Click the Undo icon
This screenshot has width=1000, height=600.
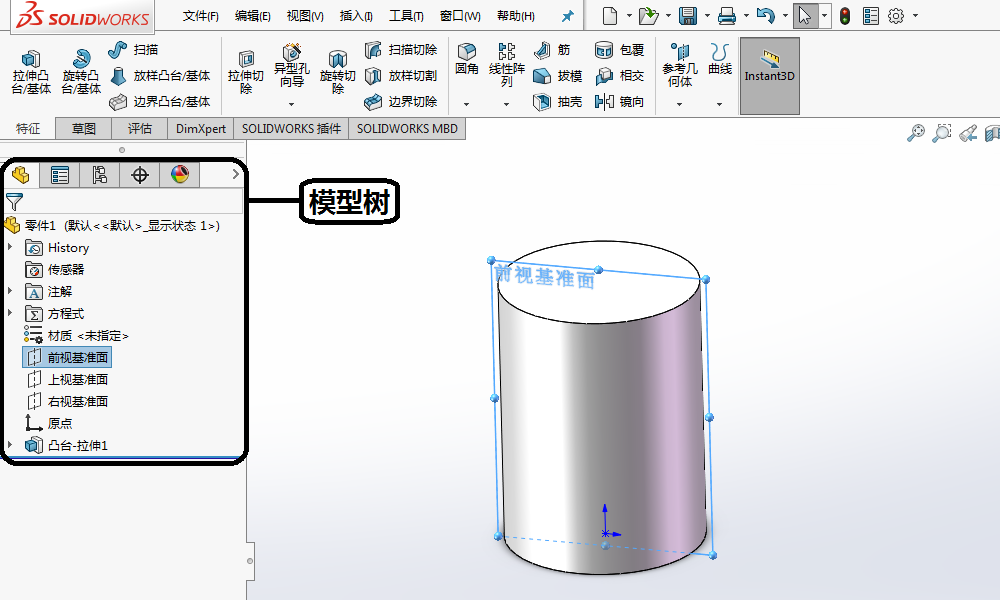765,15
